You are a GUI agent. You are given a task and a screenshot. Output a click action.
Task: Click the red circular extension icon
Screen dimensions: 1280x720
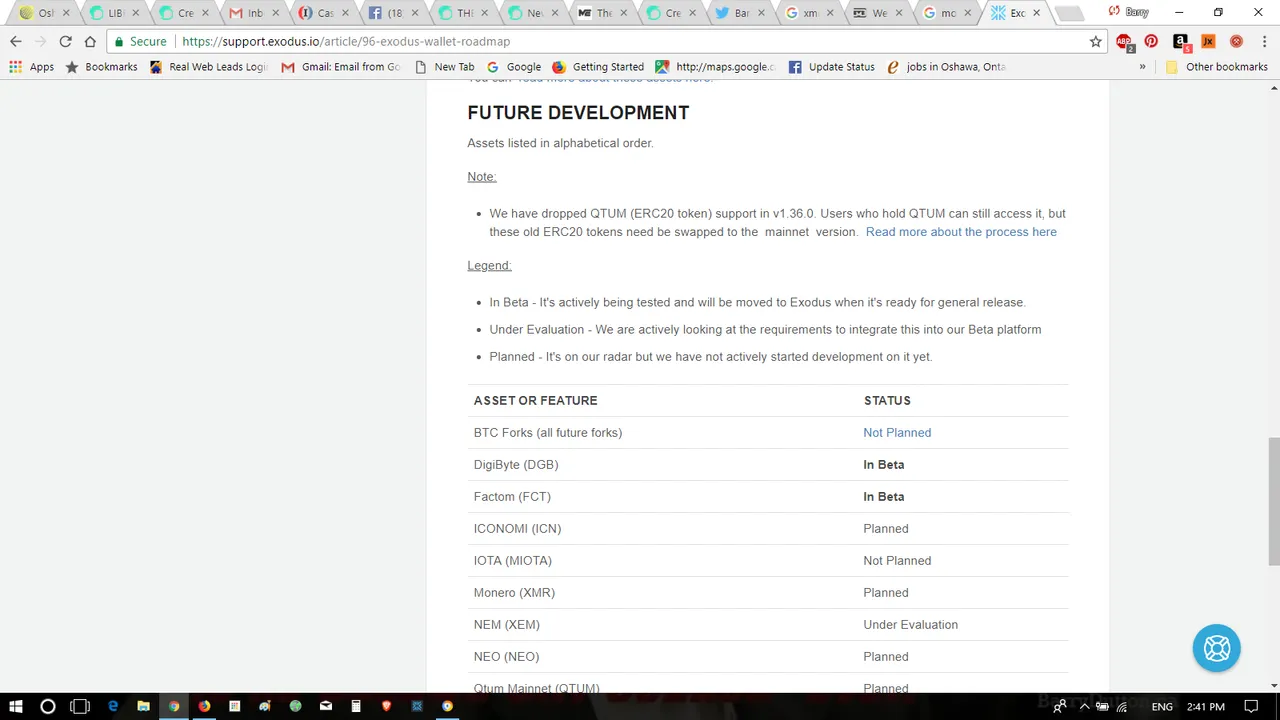coord(1236,42)
